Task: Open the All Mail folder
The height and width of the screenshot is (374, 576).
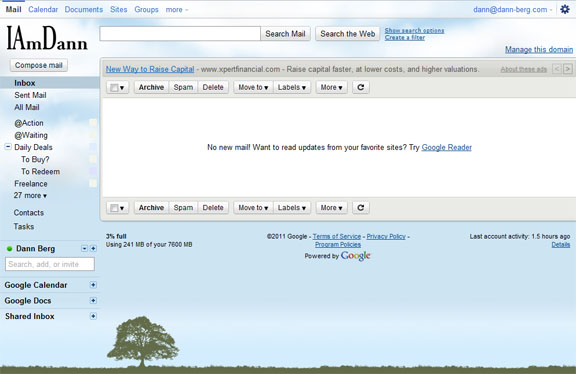Action: tap(26, 107)
